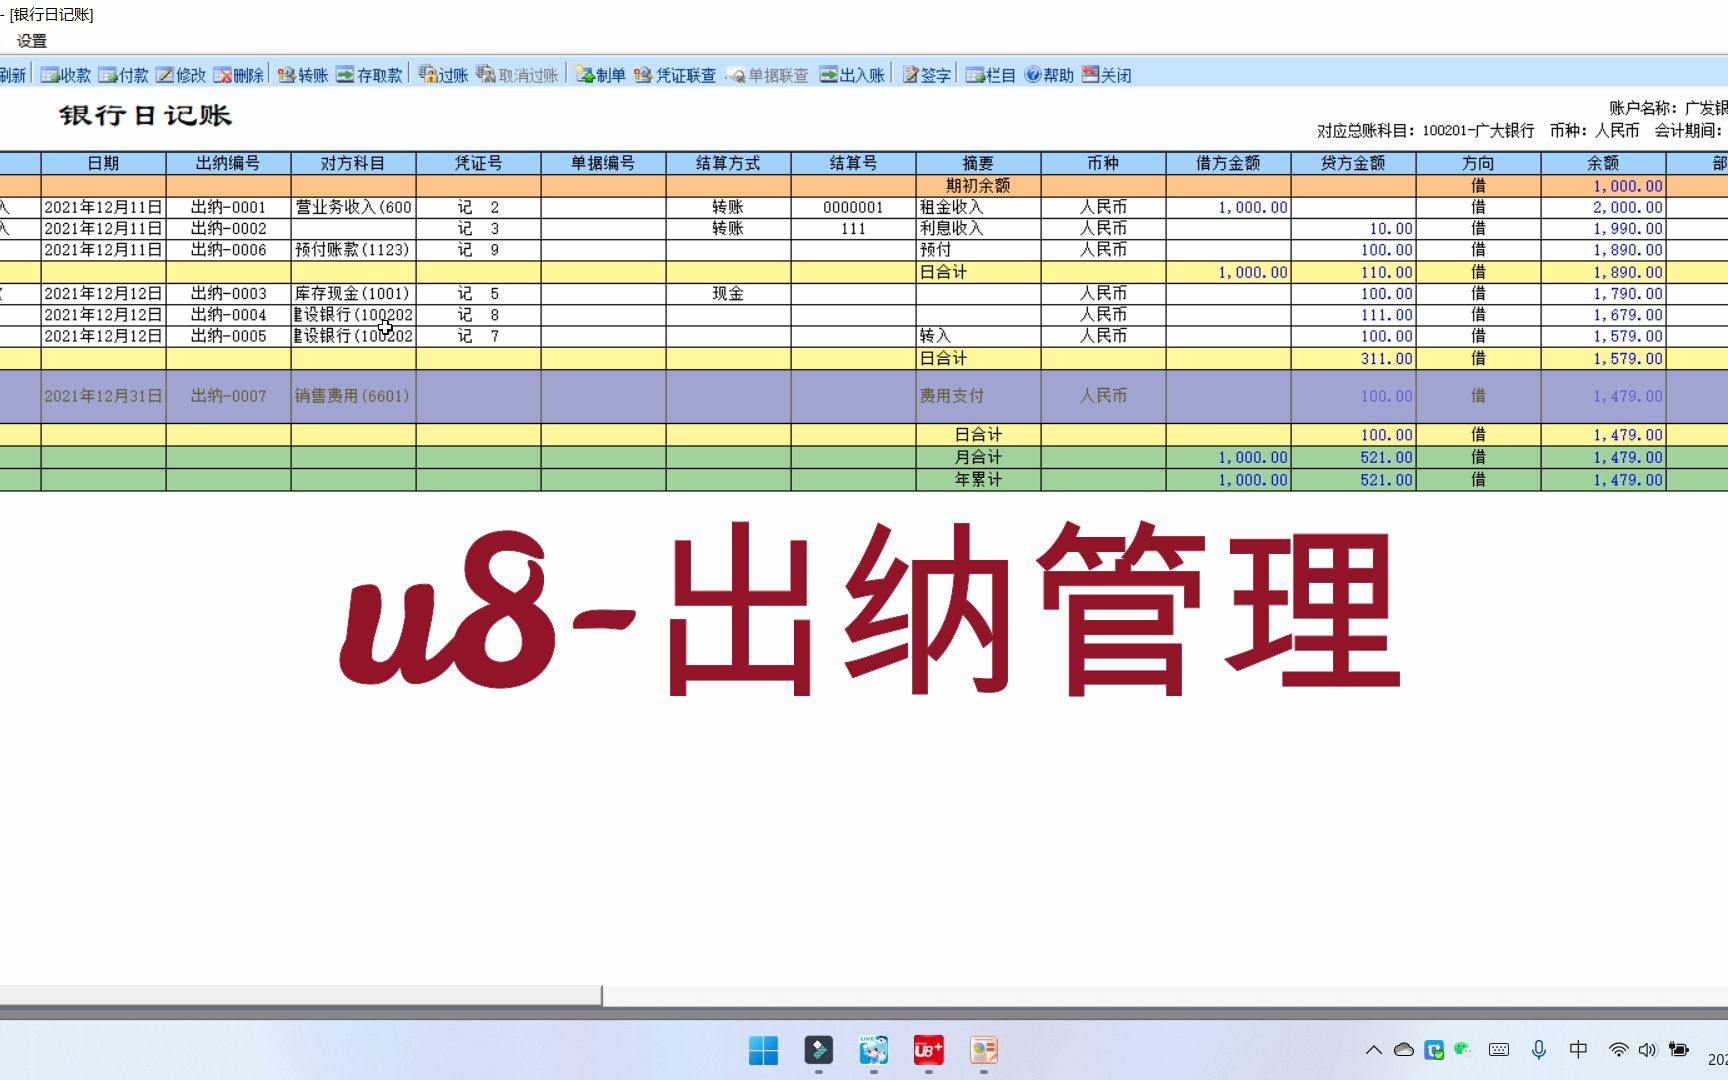Screen dimensions: 1728x1080
Task: Open the 转账 (transfer) tool
Action: coord(303,75)
